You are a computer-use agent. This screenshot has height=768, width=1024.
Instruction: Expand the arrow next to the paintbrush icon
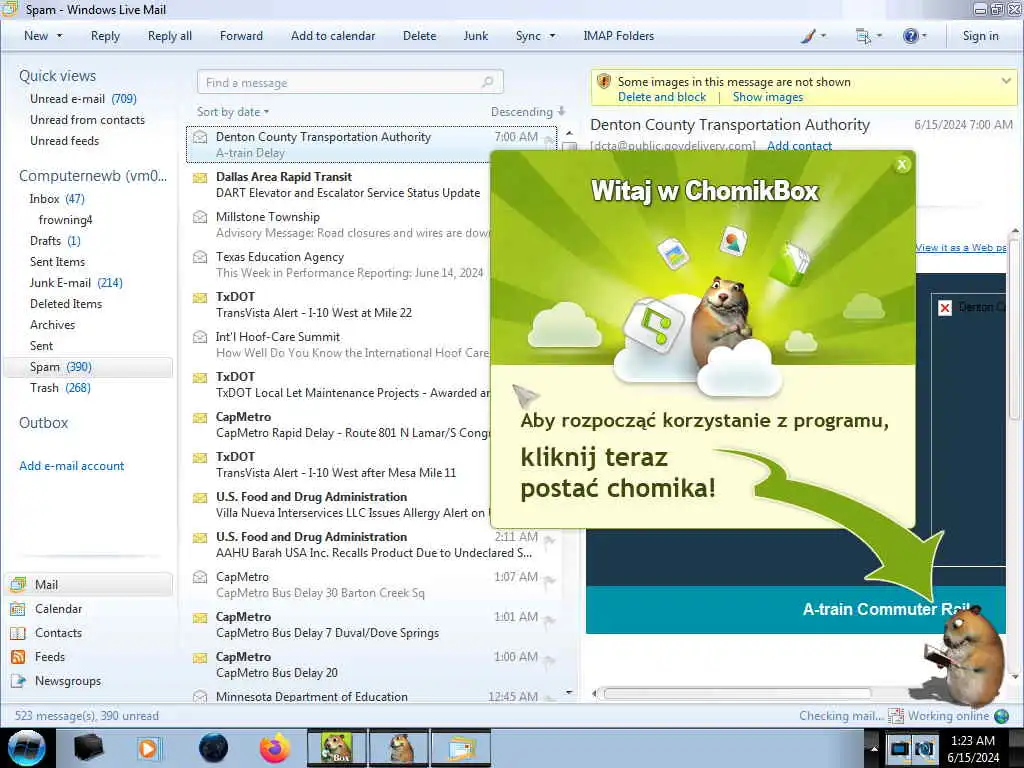824,36
